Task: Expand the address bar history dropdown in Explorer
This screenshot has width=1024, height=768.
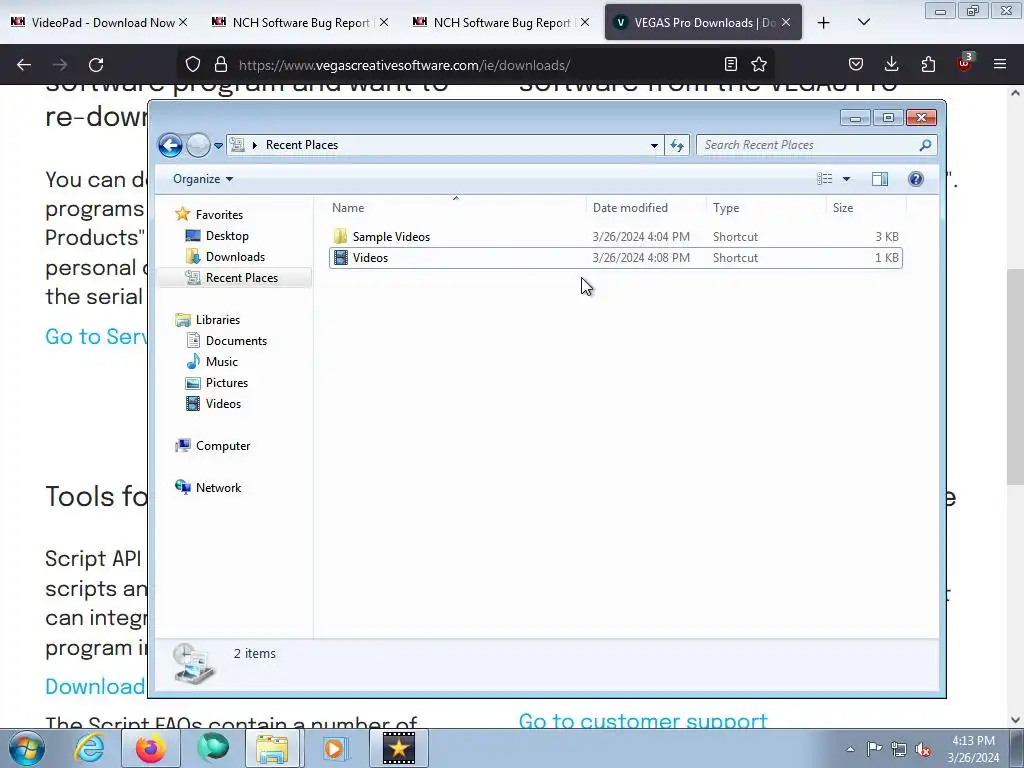Action: 654,146
